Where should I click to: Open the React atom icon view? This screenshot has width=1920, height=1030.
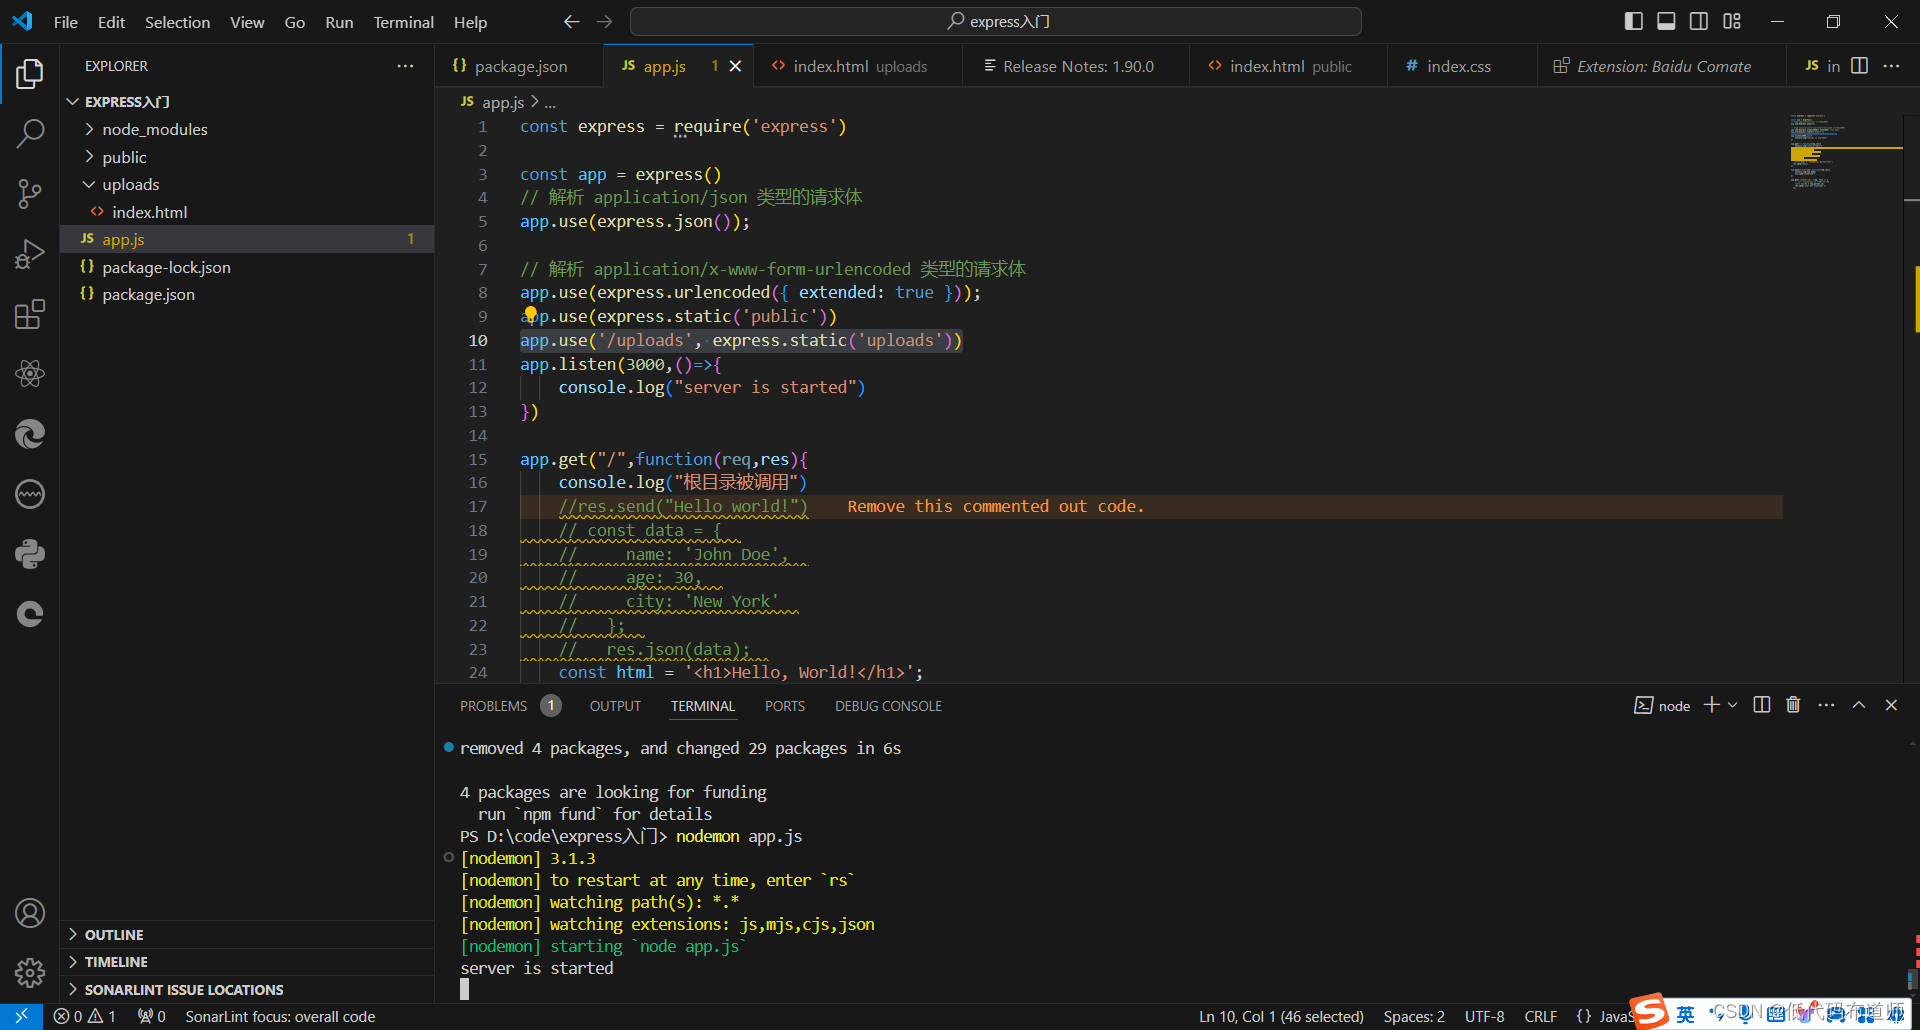click(x=30, y=374)
